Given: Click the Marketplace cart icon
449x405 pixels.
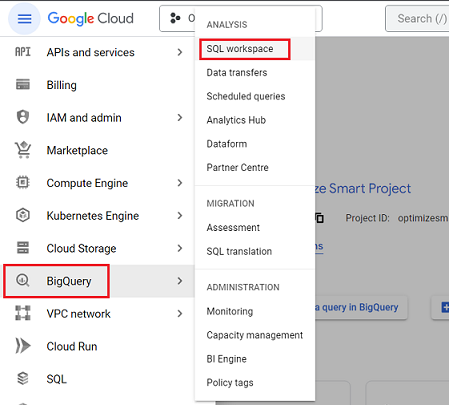Looking at the screenshot, I should coord(23,150).
